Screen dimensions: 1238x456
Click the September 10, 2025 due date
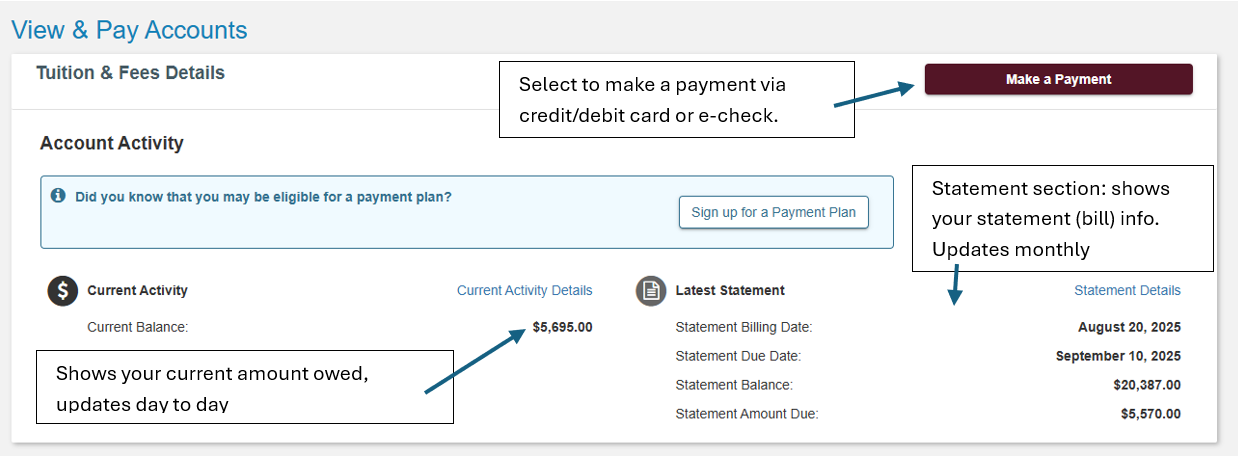pyautogui.click(x=1118, y=356)
